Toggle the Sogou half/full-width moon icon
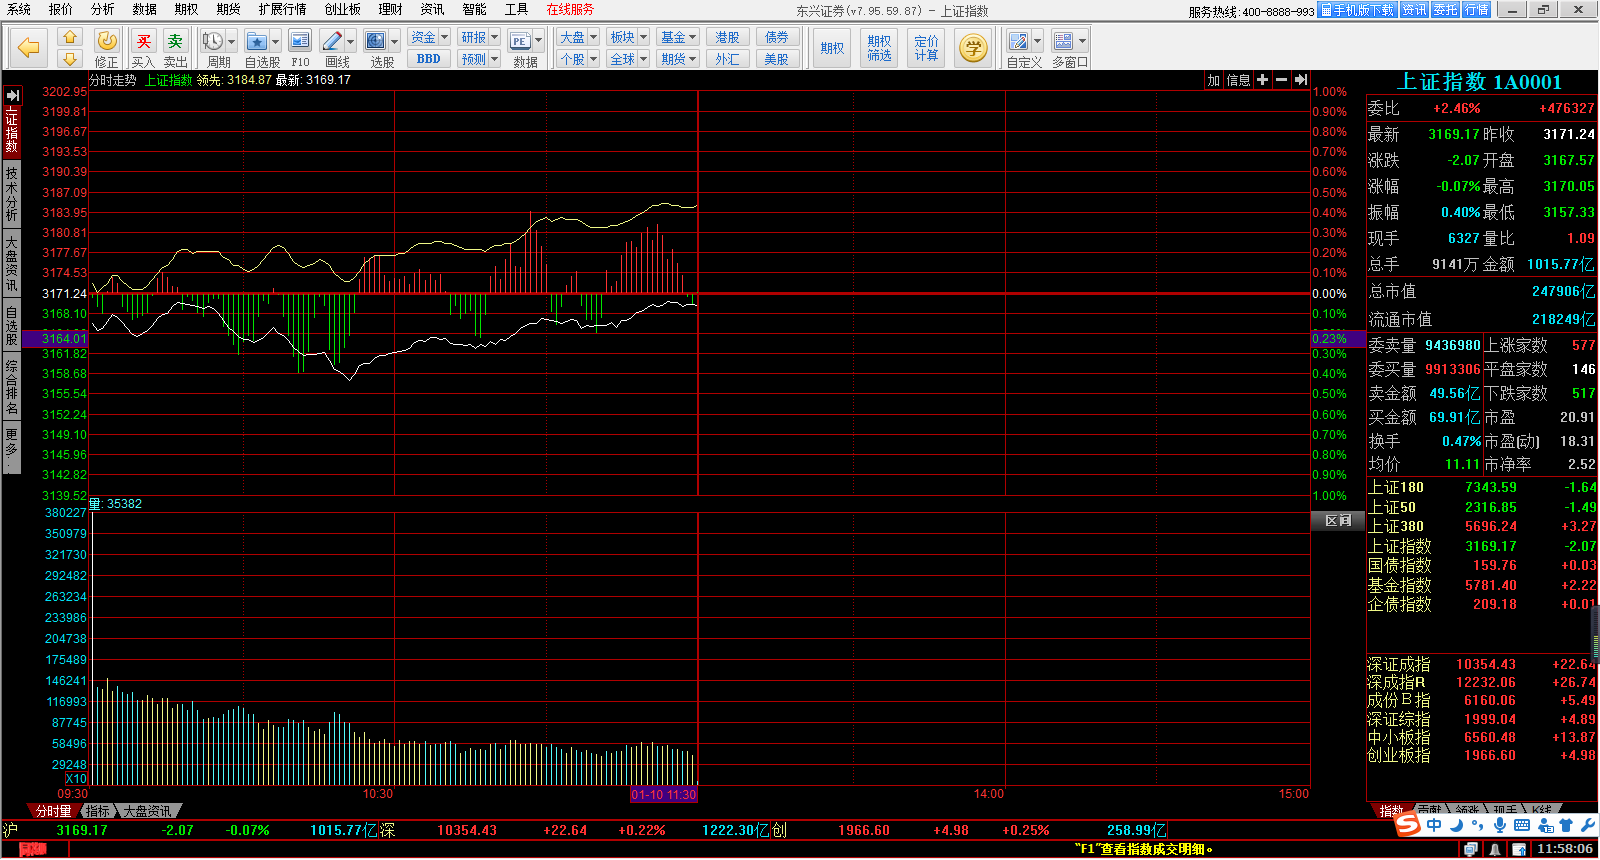This screenshot has height=860, width=1600. [1456, 825]
